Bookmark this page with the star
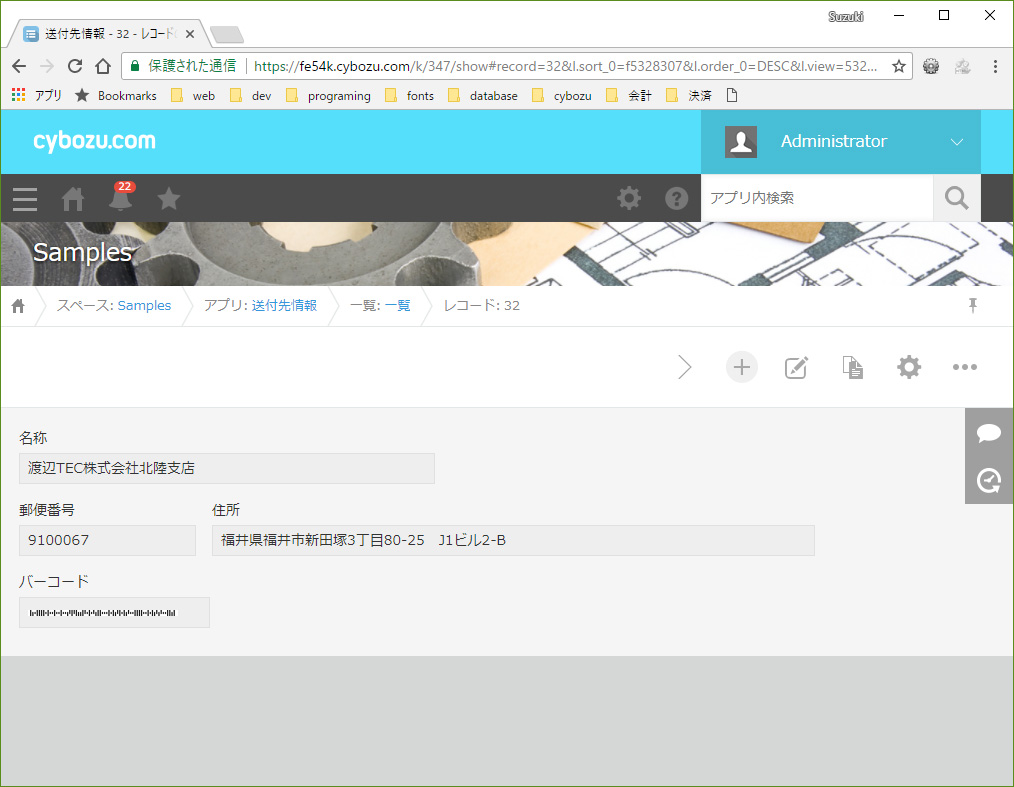 (898, 66)
